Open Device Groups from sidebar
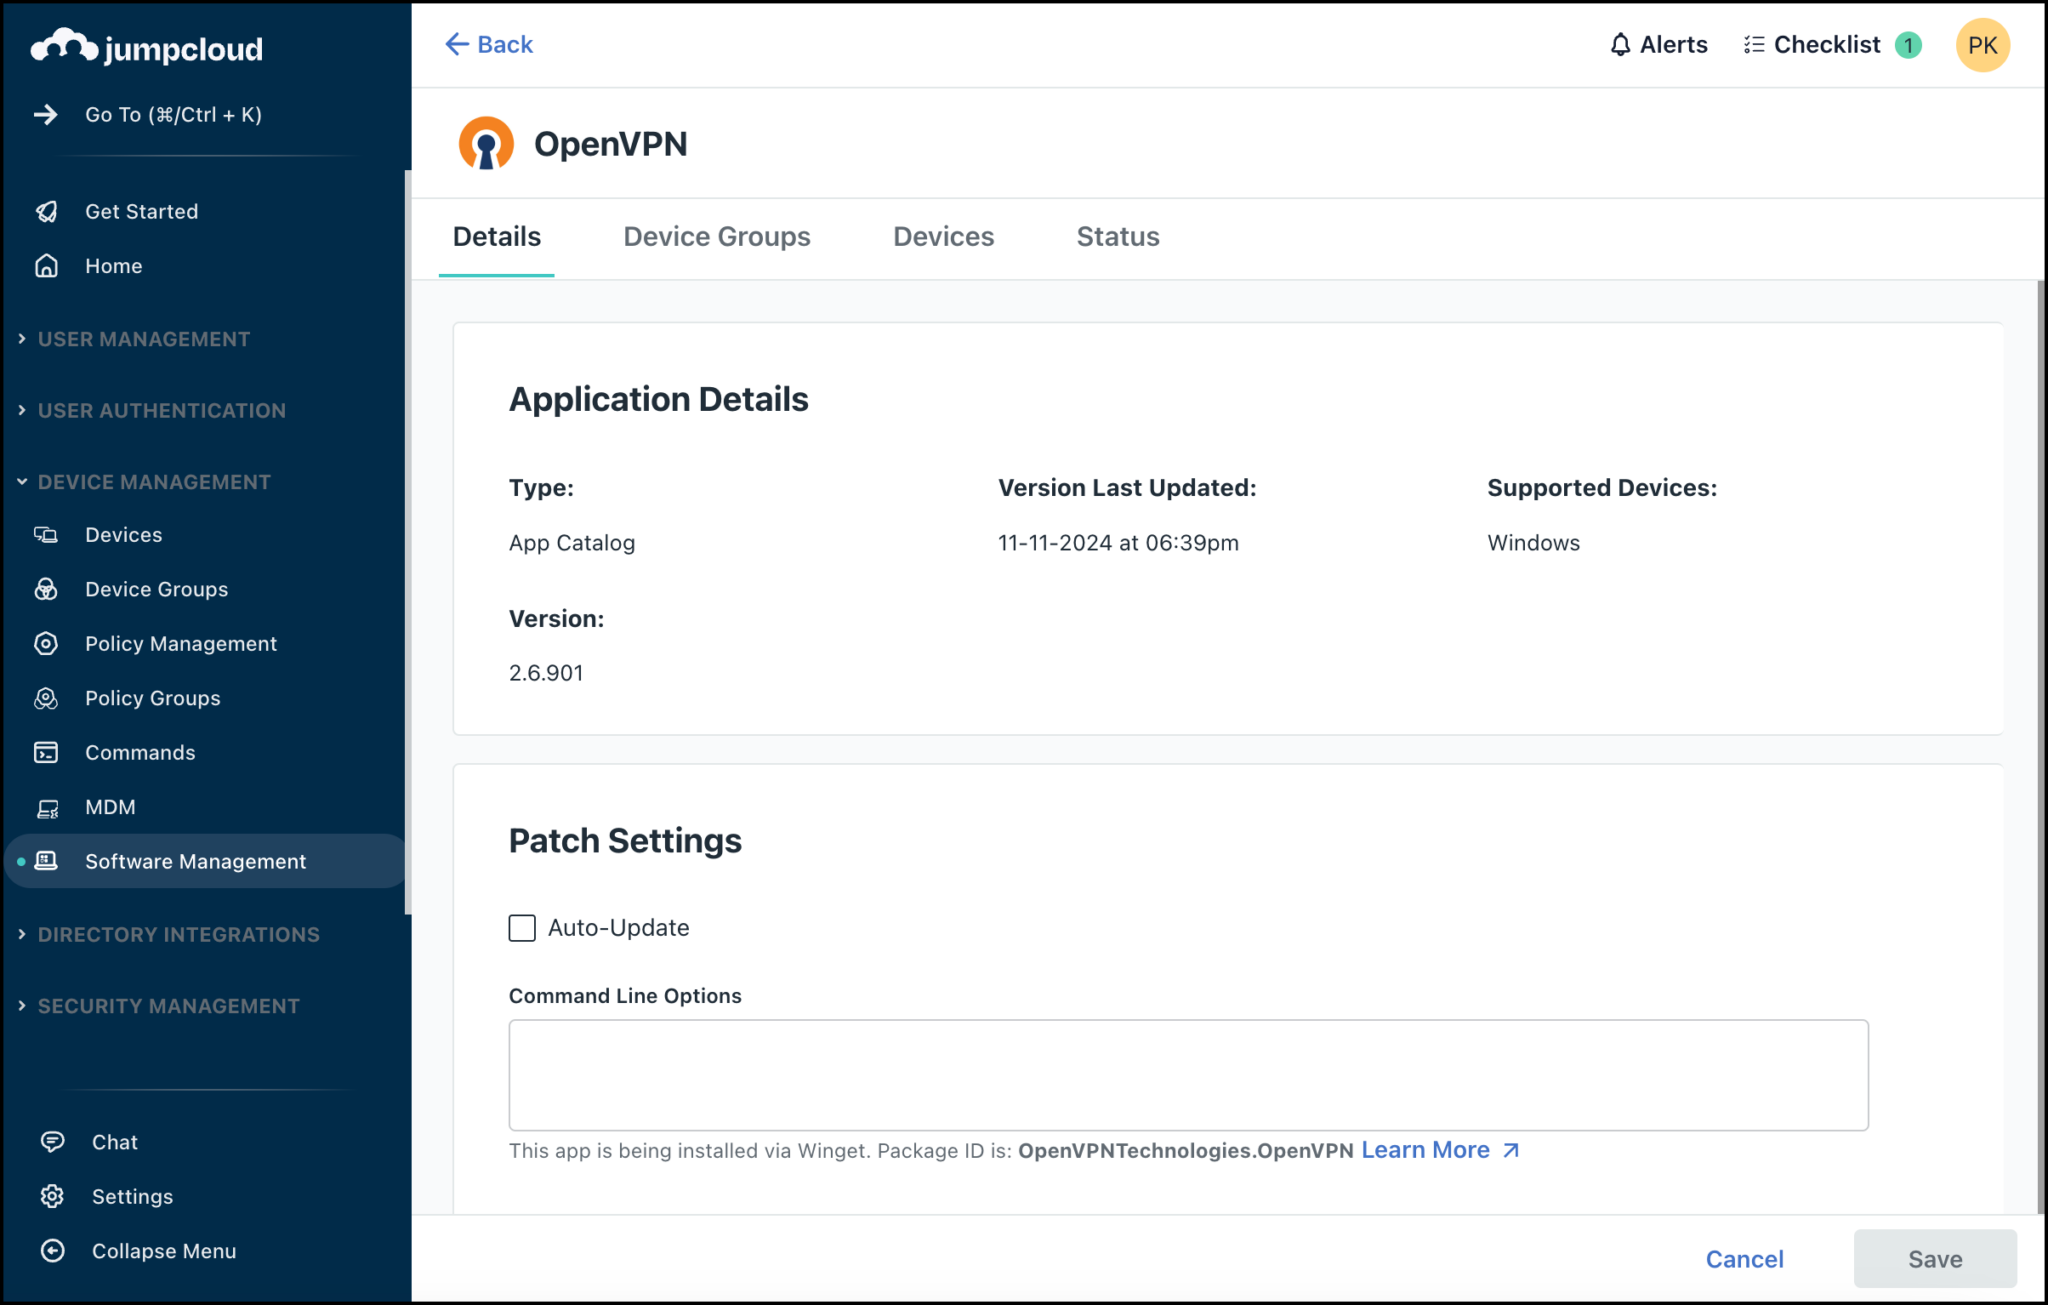Viewport: 2048px width, 1305px height. (x=156, y=589)
